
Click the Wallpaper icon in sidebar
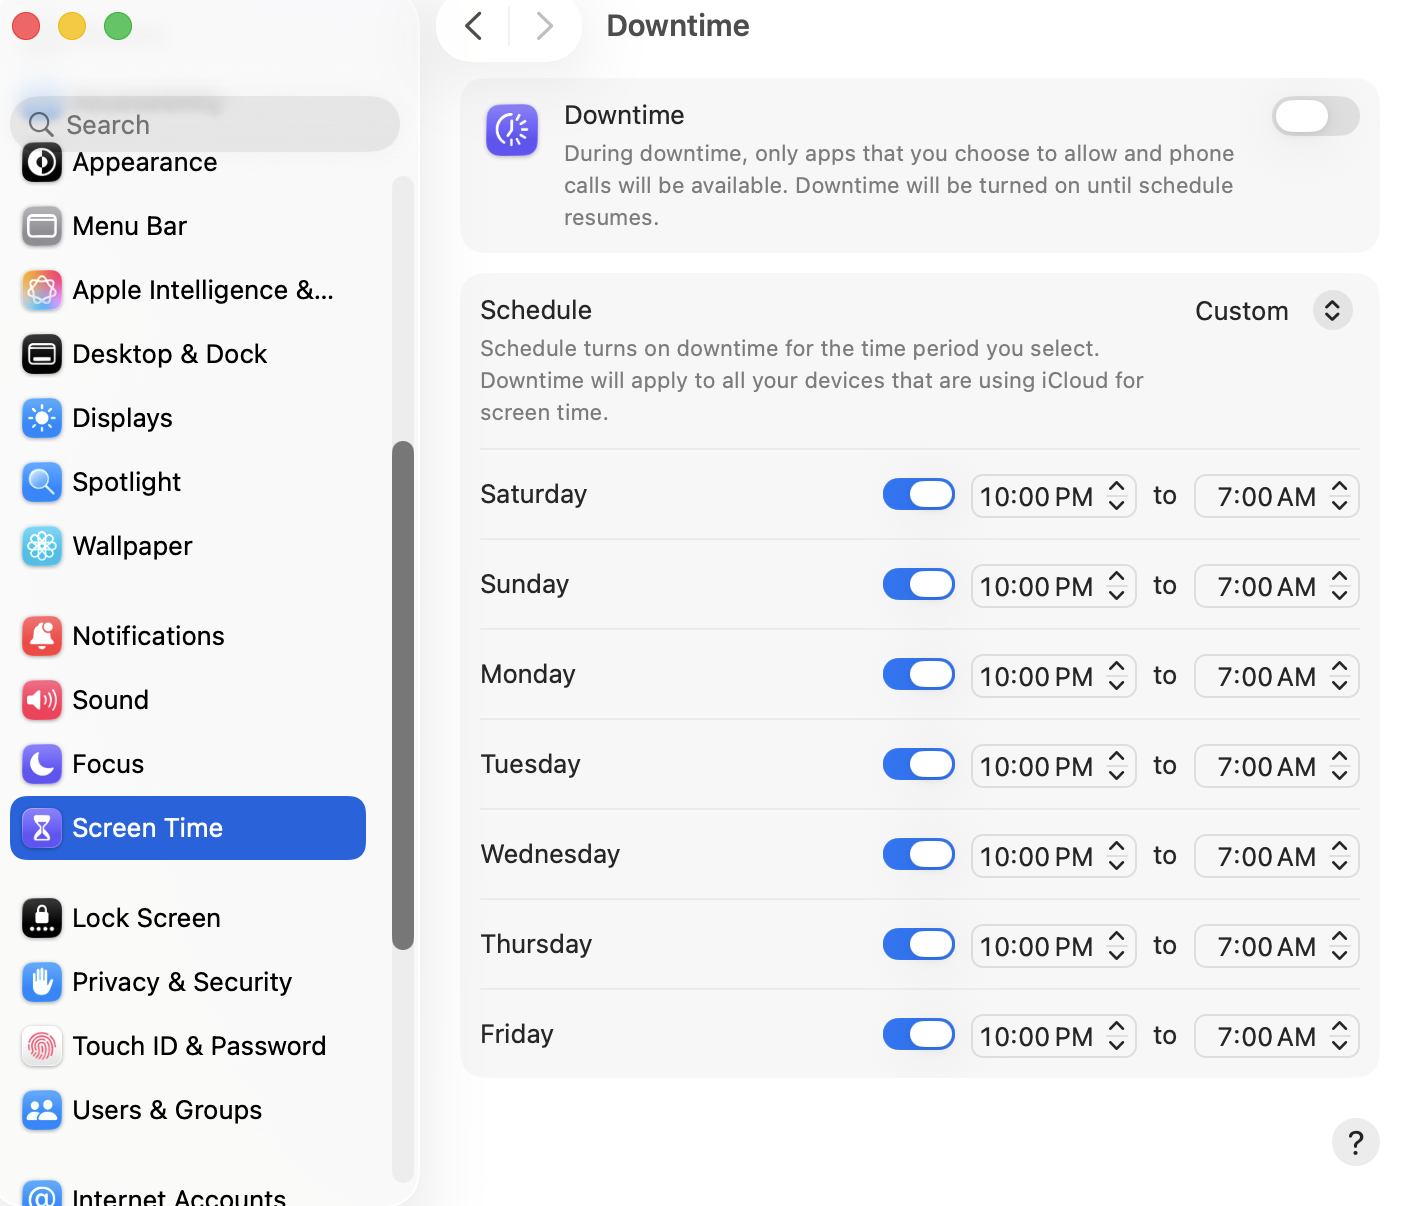42,546
